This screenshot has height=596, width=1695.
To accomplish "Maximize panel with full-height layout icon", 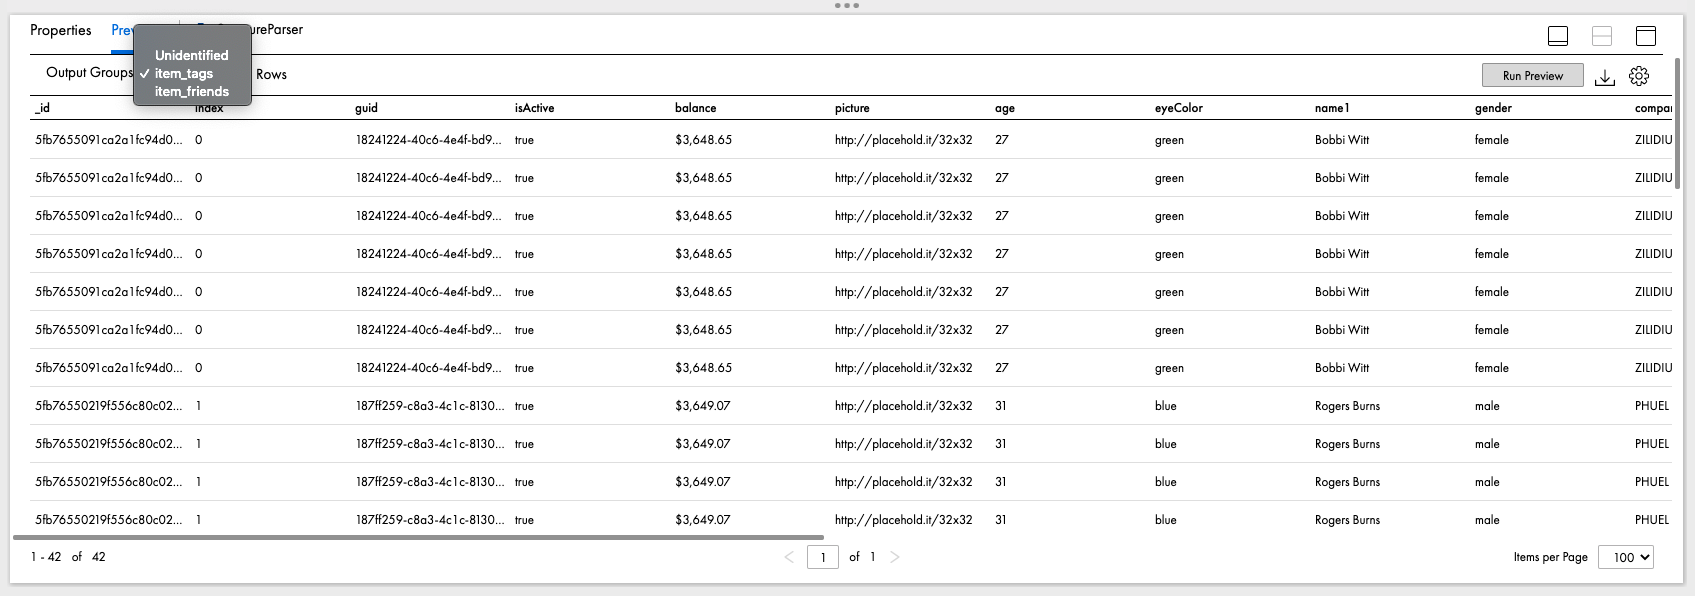I will (1645, 36).
